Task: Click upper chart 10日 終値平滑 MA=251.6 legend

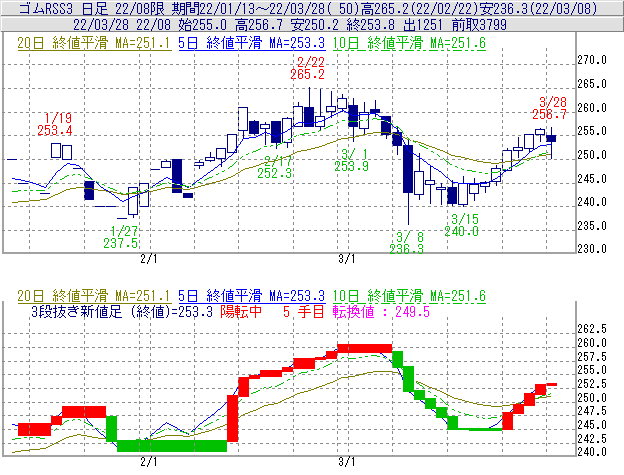Action: click(x=409, y=43)
